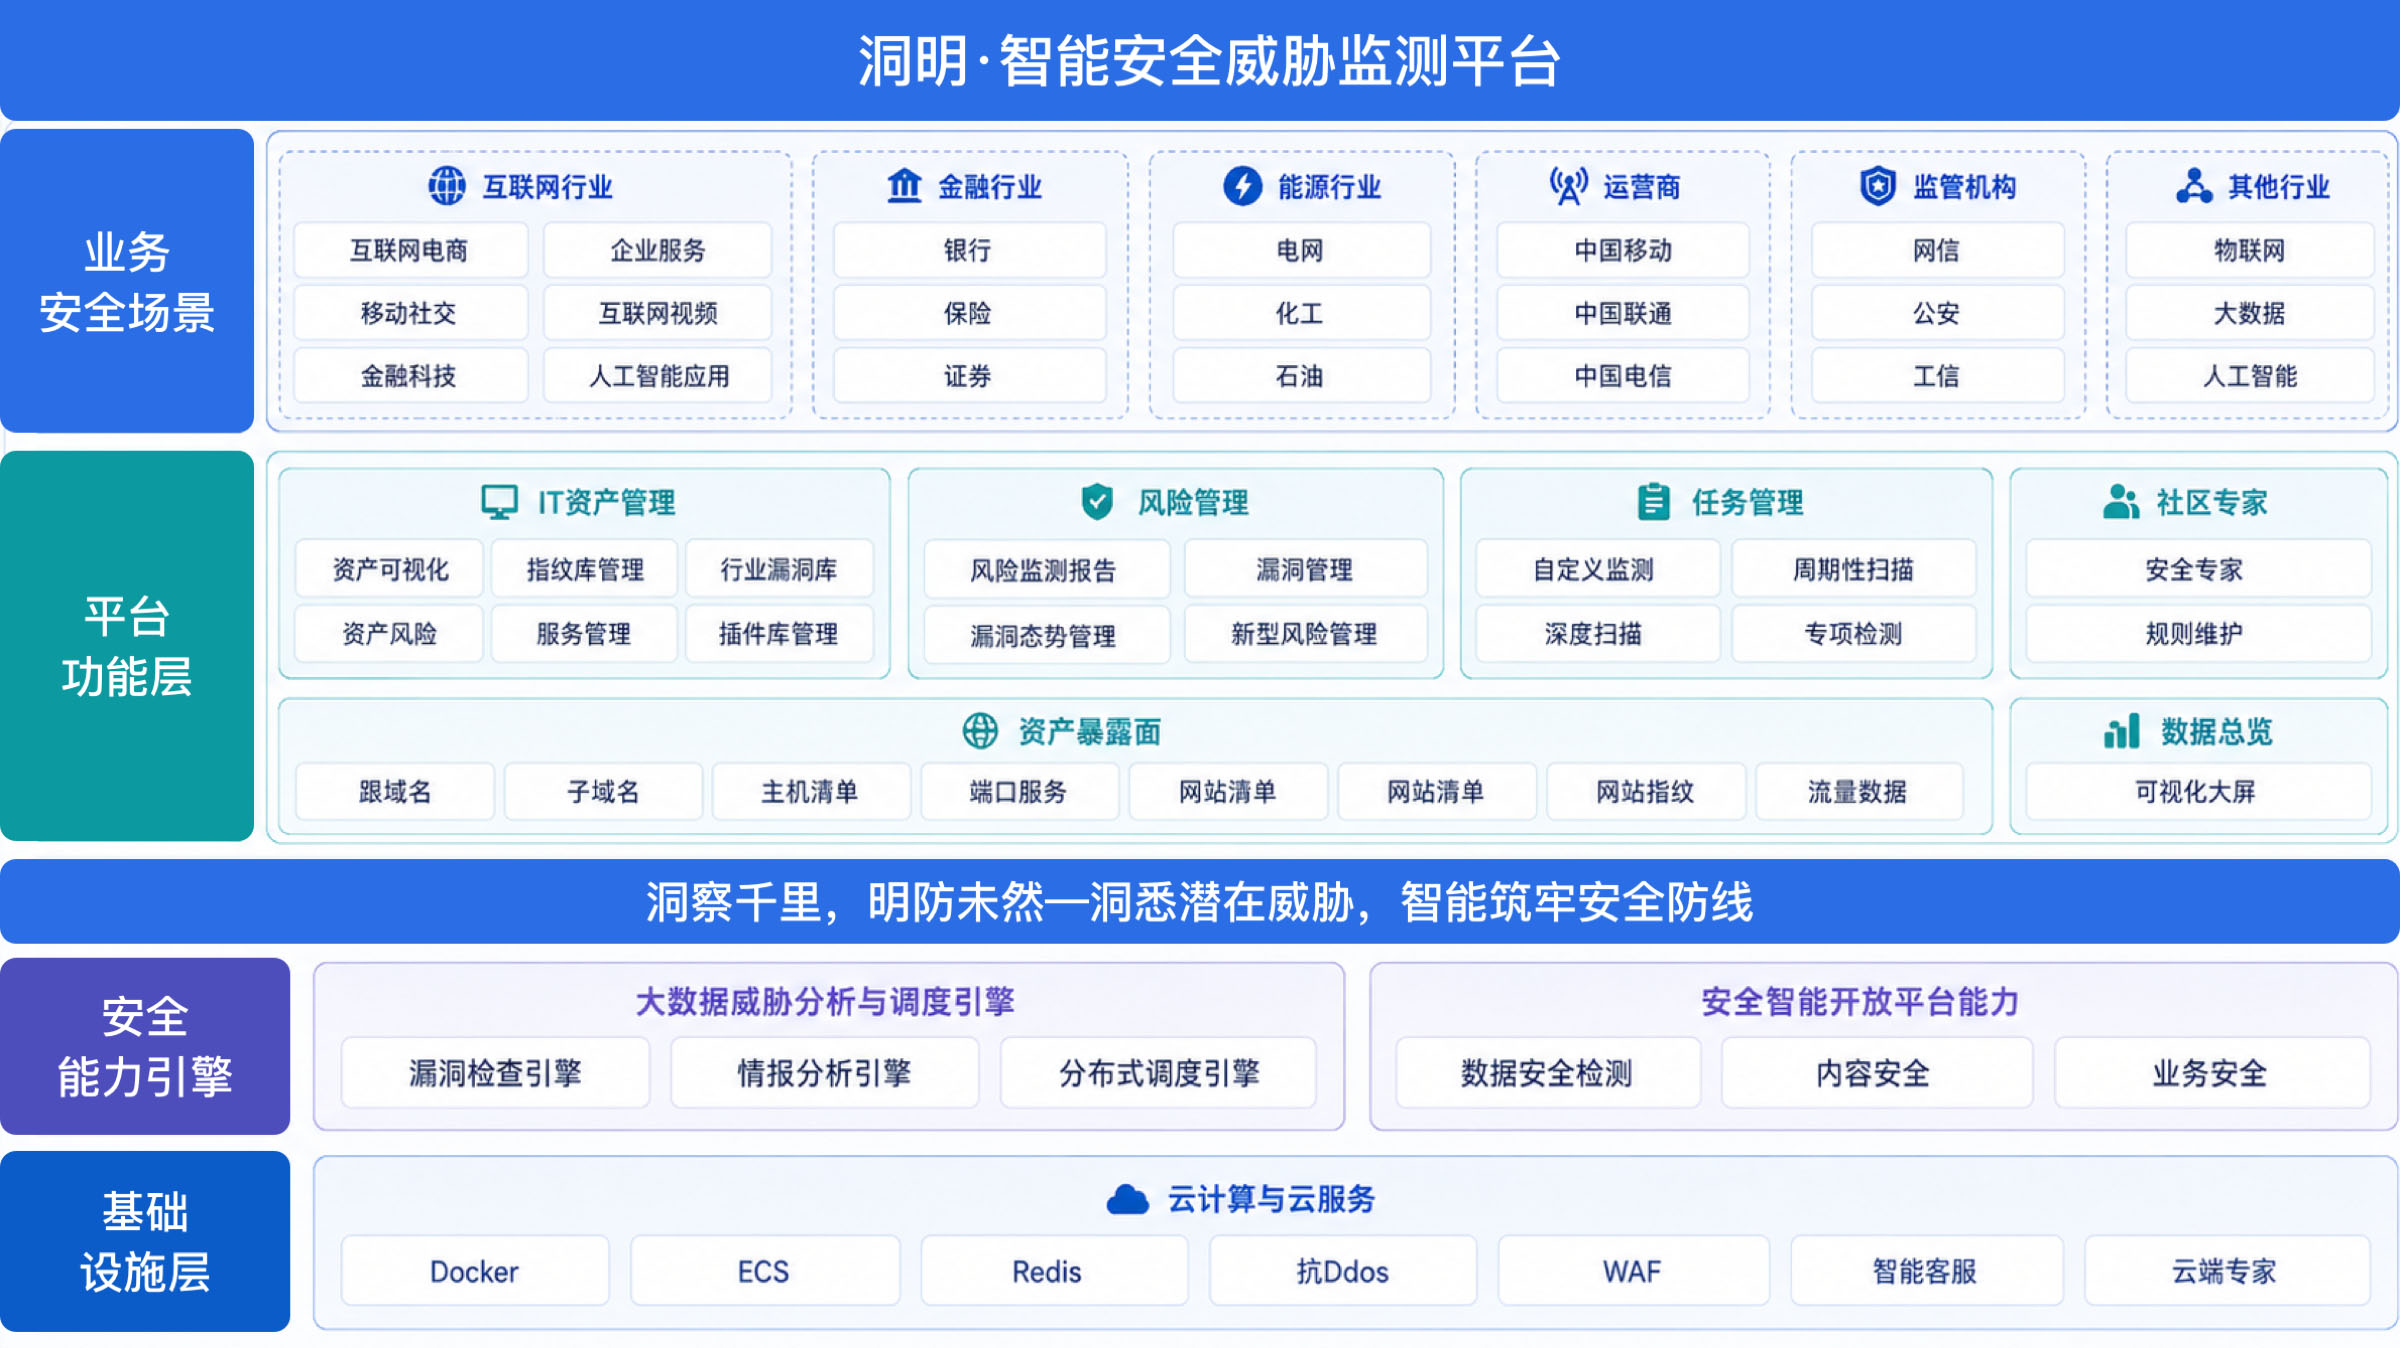Click the 物联网 box
The height and width of the screenshot is (1348, 2400).
[2250, 250]
